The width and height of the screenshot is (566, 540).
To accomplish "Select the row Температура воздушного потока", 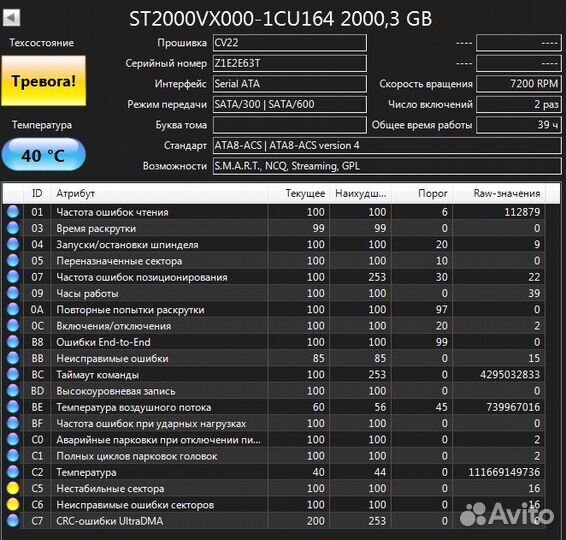I will tap(274, 407).
